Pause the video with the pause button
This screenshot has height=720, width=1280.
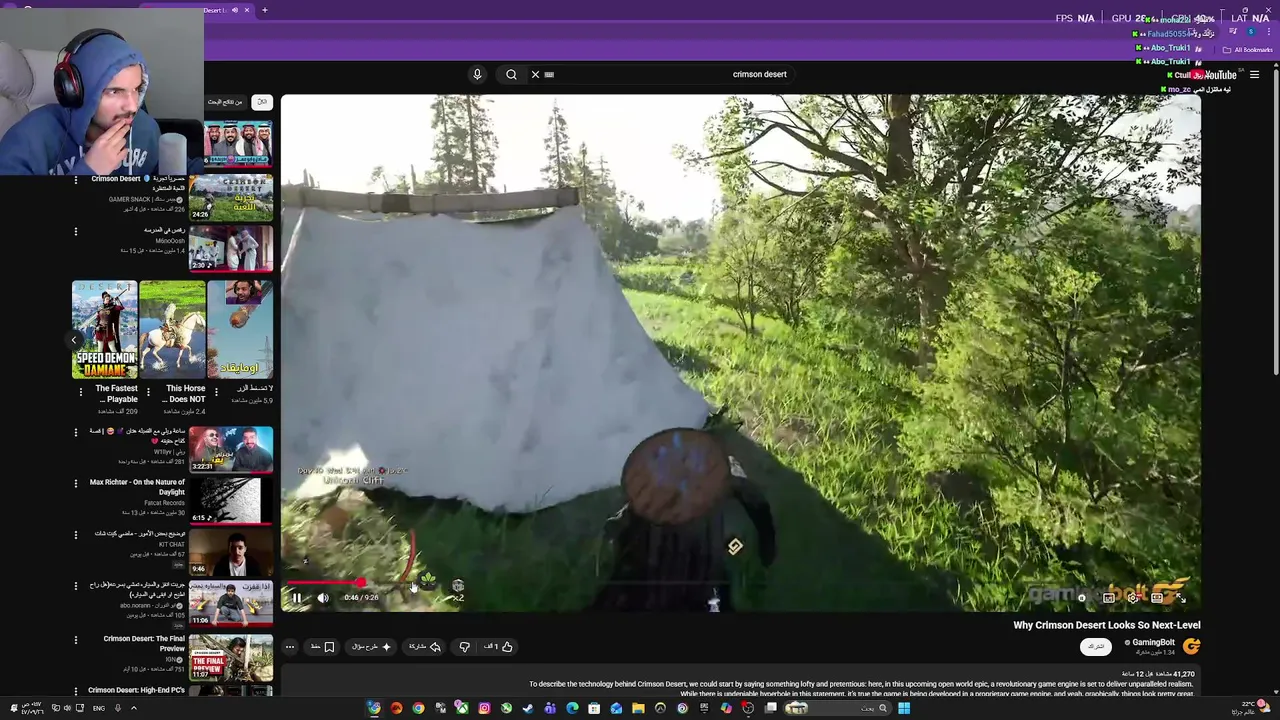[x=296, y=598]
